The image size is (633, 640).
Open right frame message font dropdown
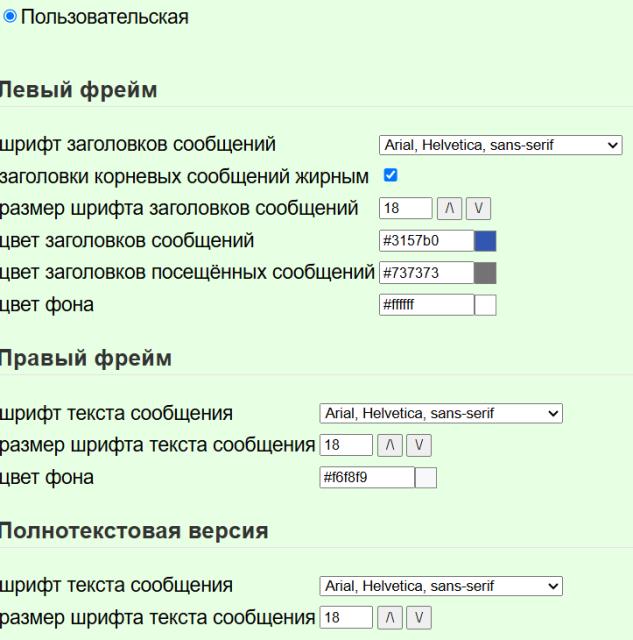[x=440, y=413]
